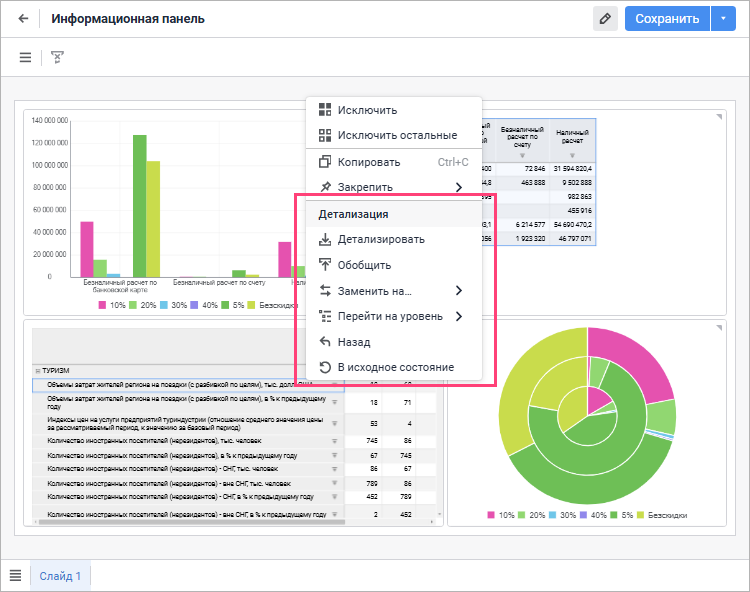Toggle 10% legend swatch in bar chart
Viewport: 750px width, 592px height.
103,304
